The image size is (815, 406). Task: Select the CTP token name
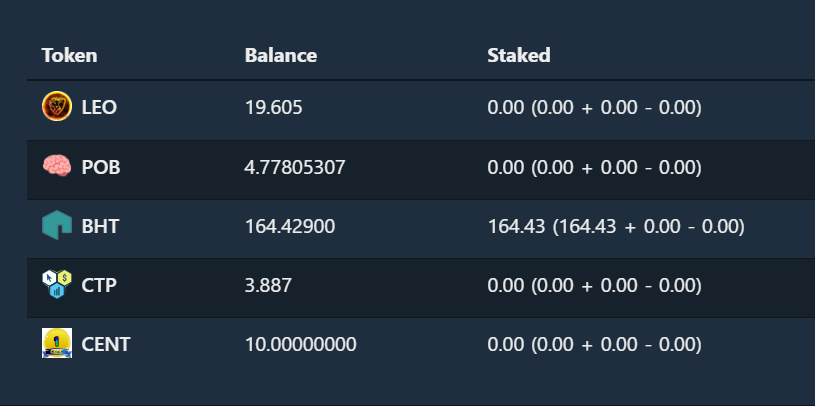99,285
